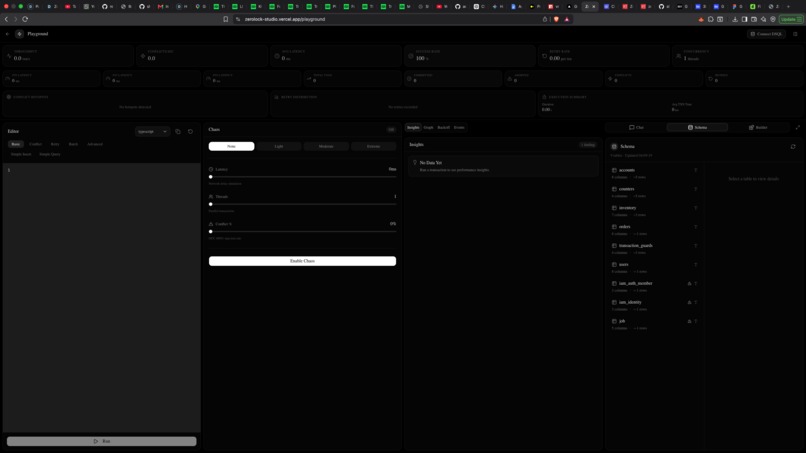Refresh the Schema panel

pyautogui.click(x=793, y=147)
